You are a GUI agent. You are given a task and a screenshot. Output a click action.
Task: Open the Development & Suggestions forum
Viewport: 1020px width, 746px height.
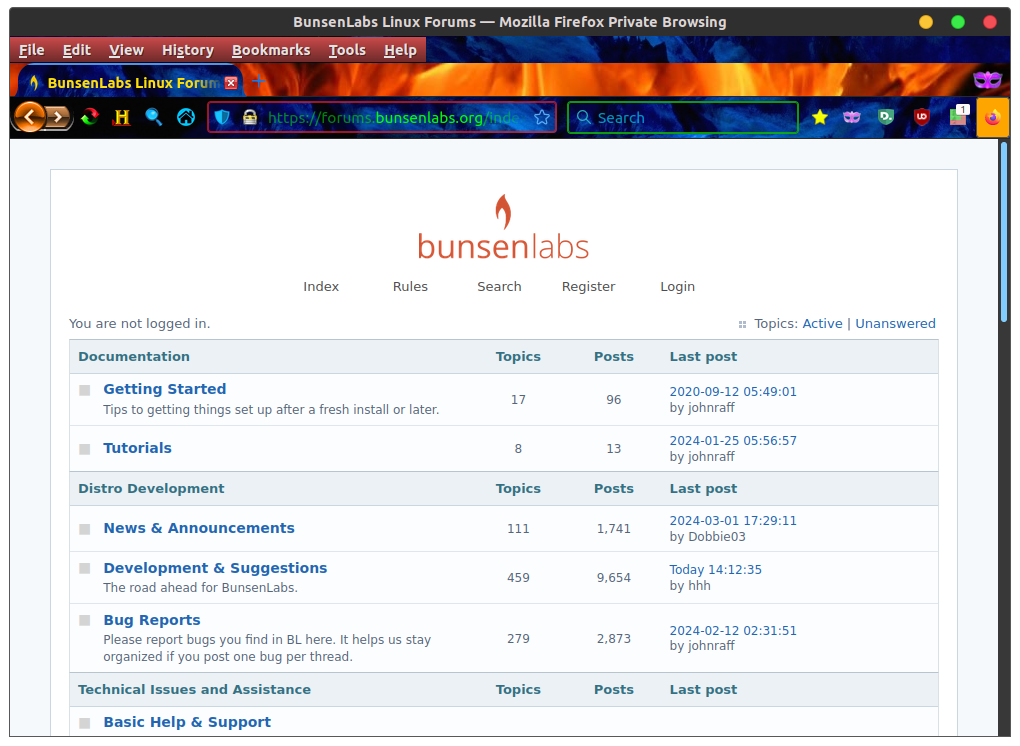tap(215, 568)
